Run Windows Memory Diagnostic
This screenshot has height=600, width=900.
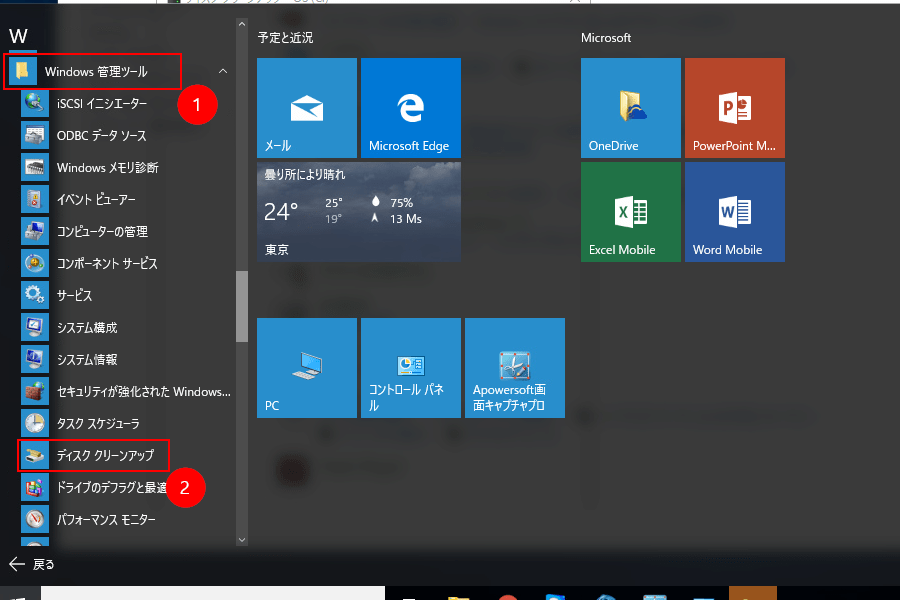click(92, 167)
